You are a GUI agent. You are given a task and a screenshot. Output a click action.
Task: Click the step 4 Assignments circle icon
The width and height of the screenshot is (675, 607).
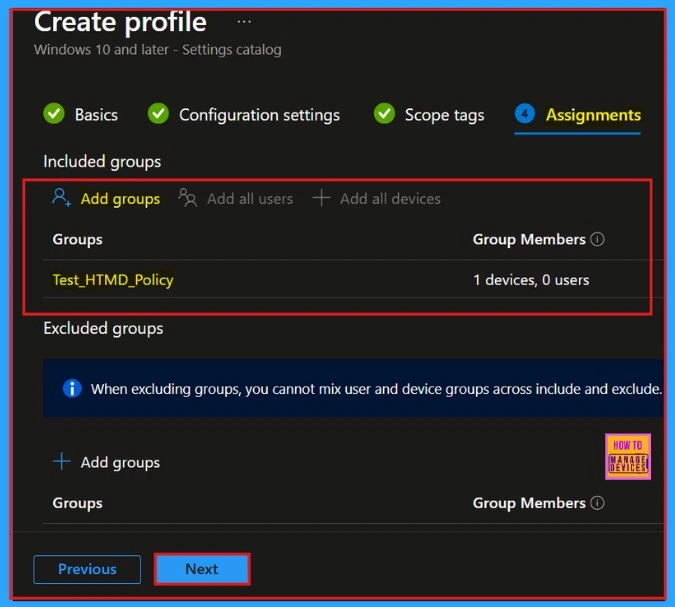pos(525,114)
